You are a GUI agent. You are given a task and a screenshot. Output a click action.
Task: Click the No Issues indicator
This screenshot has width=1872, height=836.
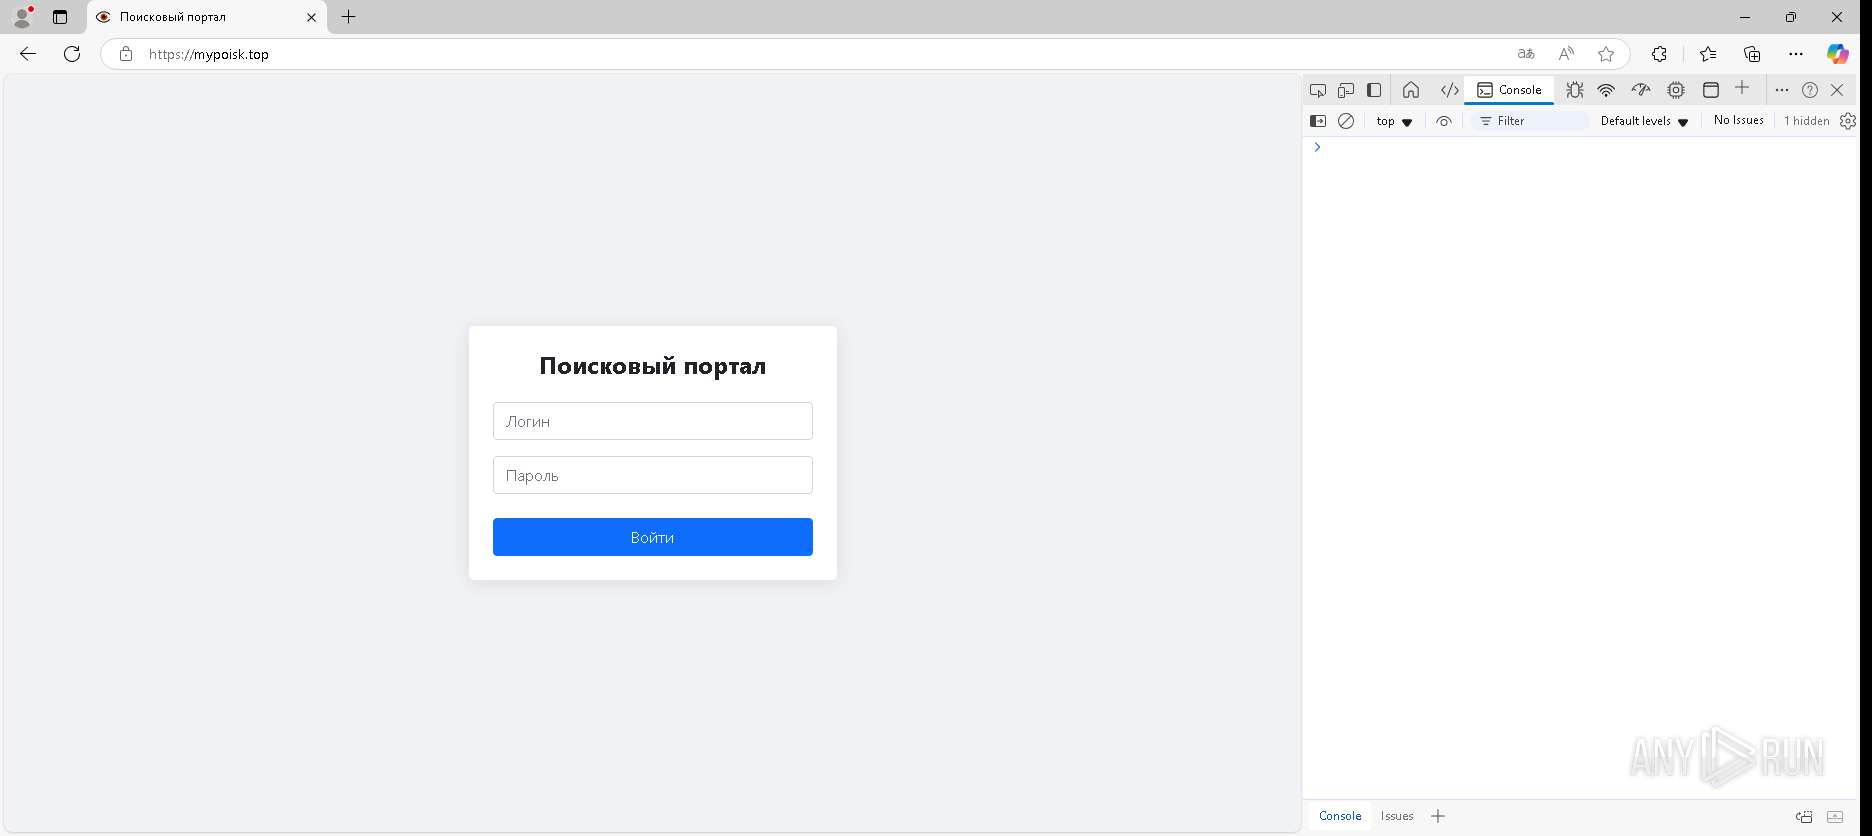coord(1738,120)
